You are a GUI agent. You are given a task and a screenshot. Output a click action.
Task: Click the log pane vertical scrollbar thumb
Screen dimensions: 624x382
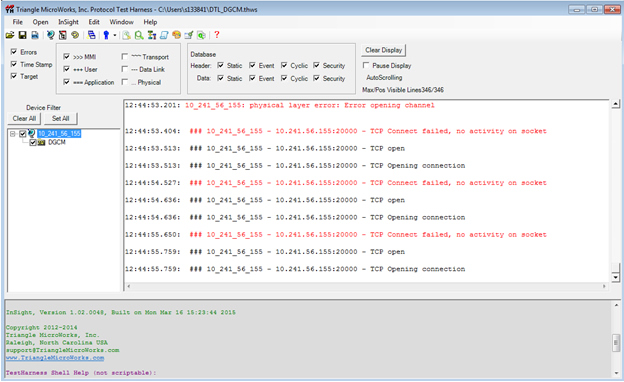(x=616, y=267)
